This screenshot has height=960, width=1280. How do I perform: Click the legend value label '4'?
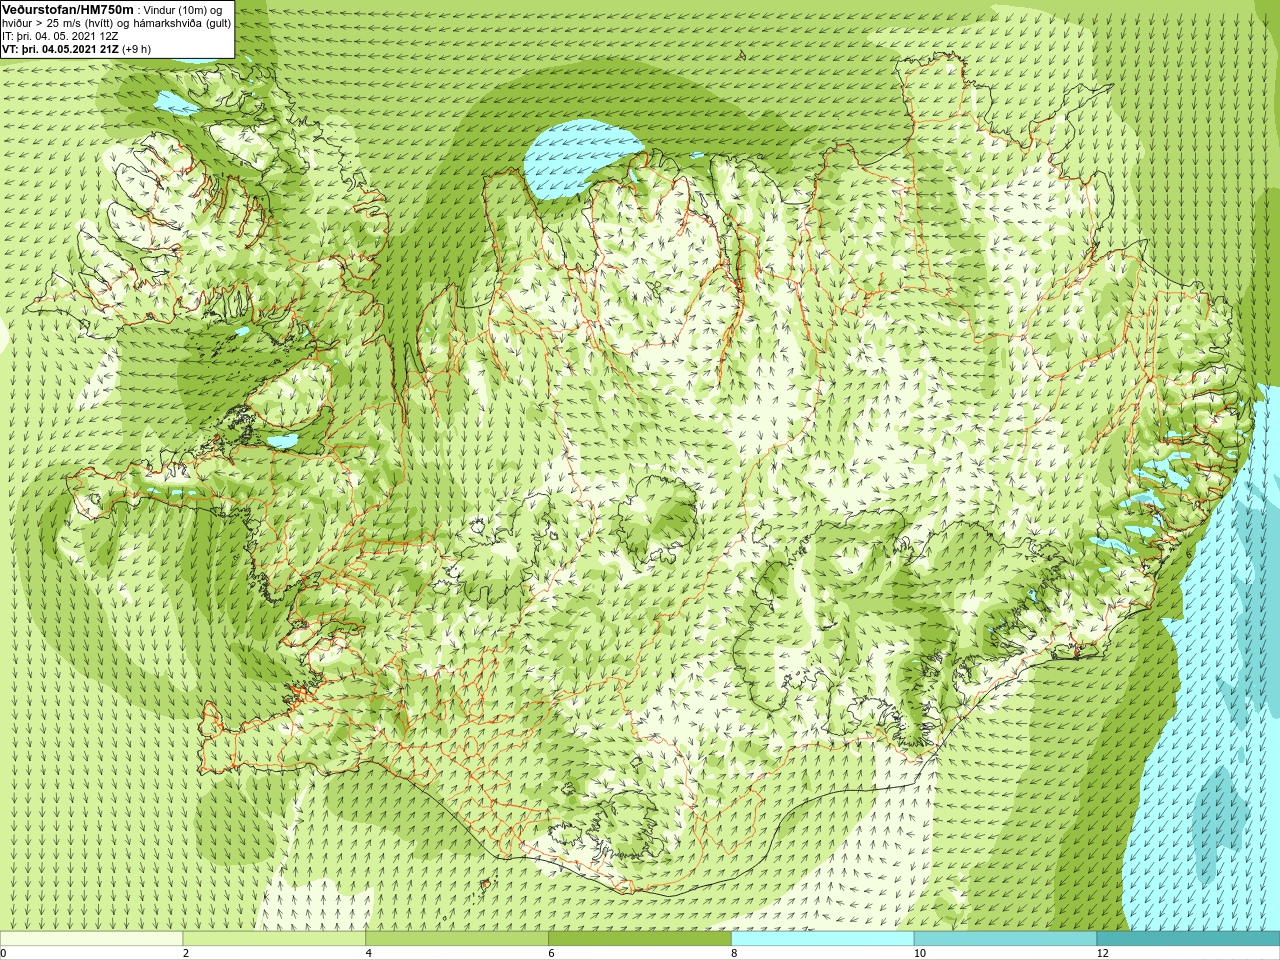click(369, 953)
